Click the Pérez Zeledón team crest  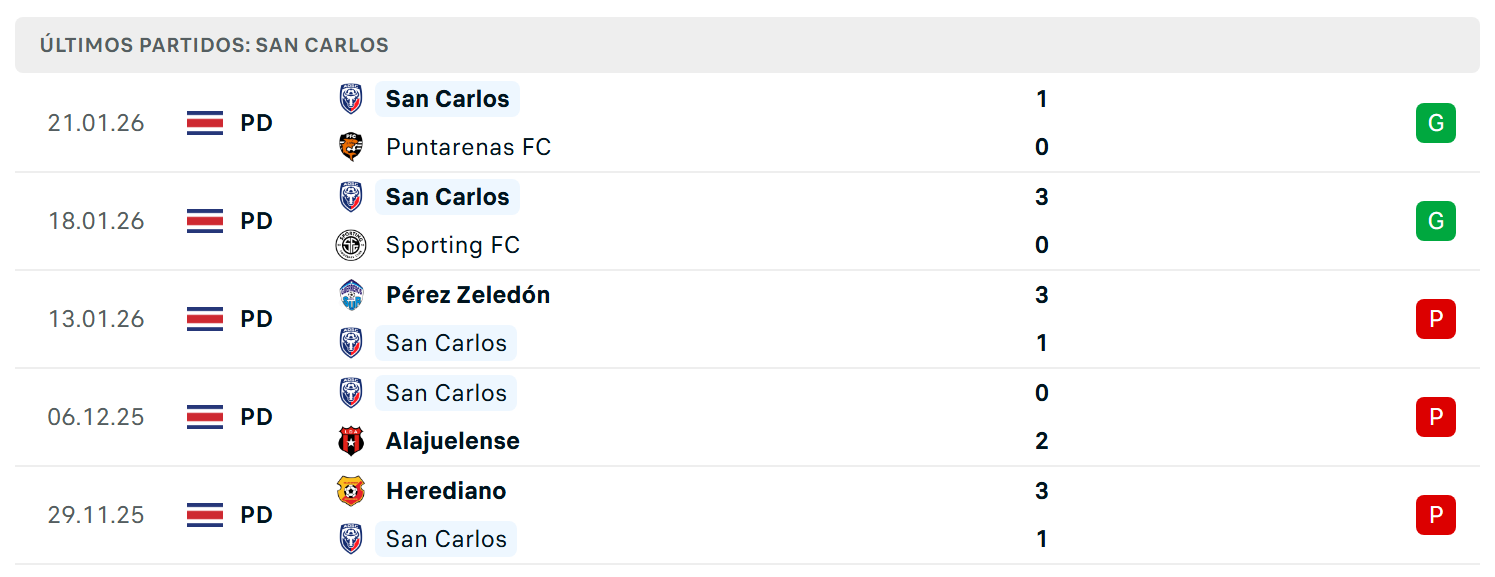351,295
